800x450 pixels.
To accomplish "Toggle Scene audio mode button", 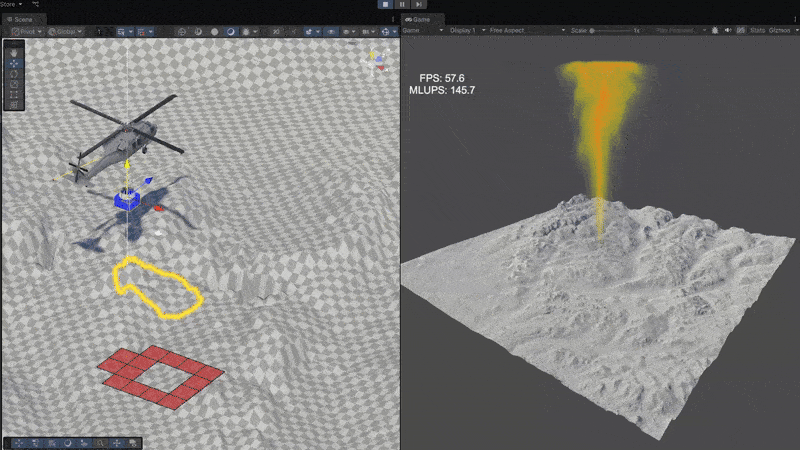I will pos(231,32).
